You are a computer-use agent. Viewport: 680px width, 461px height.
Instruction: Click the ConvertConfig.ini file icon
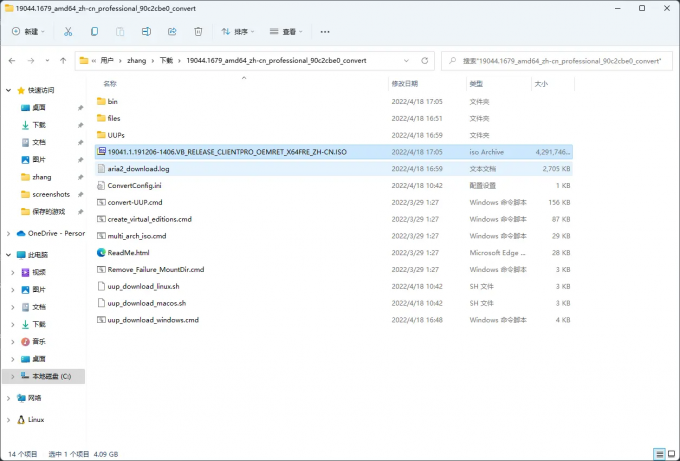[x=101, y=185]
